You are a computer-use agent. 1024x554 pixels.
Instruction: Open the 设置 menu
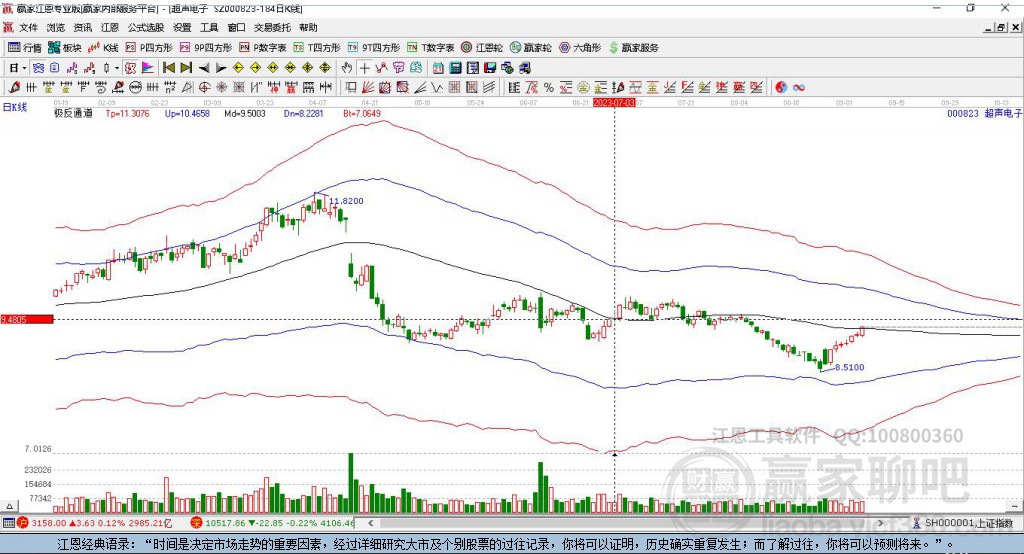tap(182, 27)
